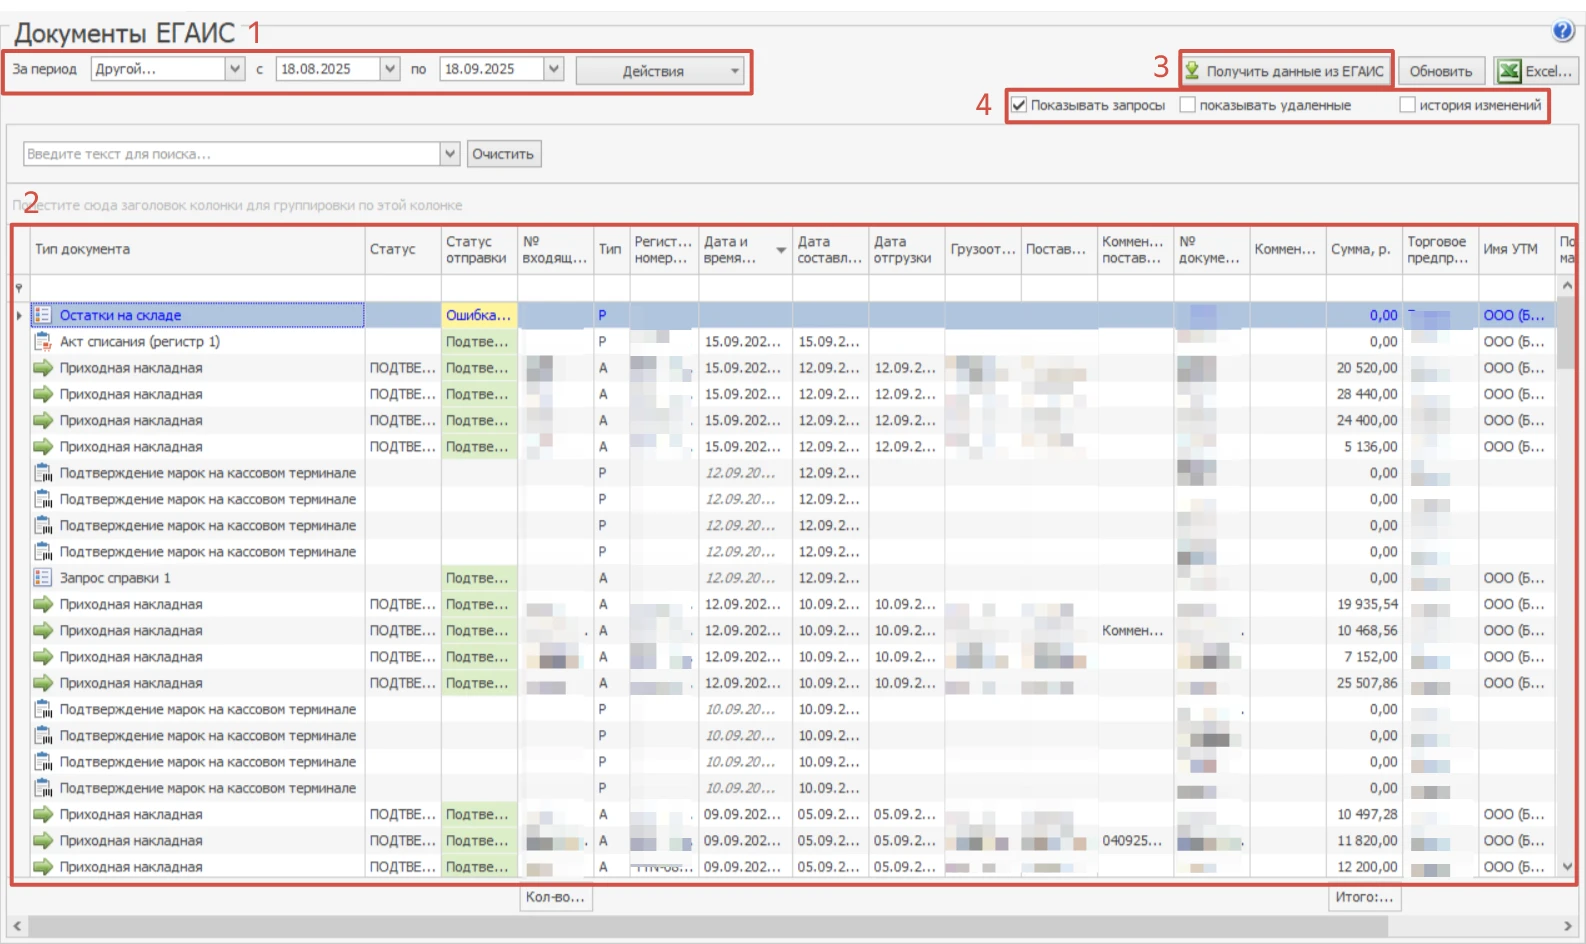Sort by Статус column header

pyautogui.click(x=402, y=249)
